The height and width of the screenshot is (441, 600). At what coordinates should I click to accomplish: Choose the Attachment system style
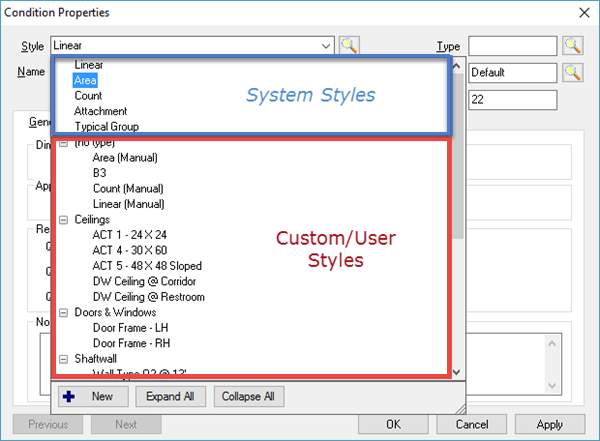tap(101, 111)
